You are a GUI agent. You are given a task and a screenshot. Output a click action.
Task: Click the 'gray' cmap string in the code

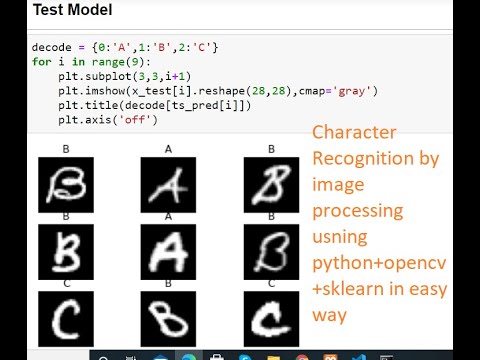tap(352, 91)
